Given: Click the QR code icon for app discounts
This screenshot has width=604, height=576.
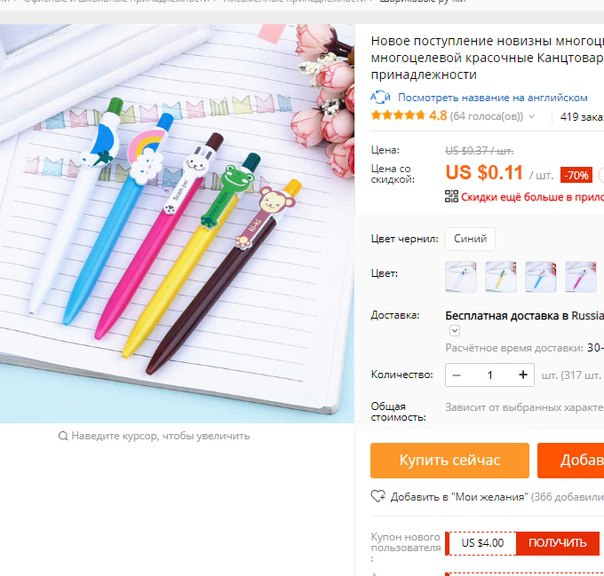Looking at the screenshot, I should pyautogui.click(x=451, y=196).
